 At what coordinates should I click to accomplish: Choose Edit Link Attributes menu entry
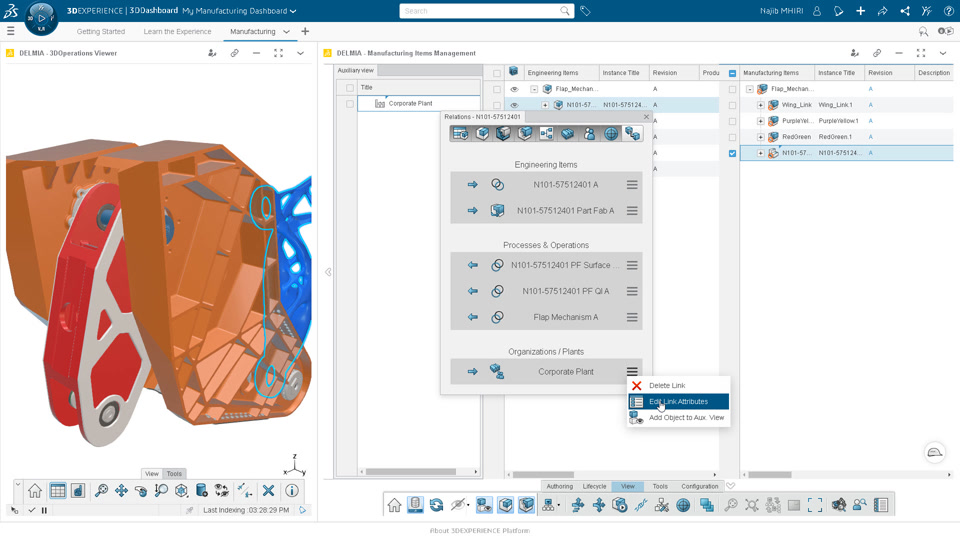tap(678, 402)
